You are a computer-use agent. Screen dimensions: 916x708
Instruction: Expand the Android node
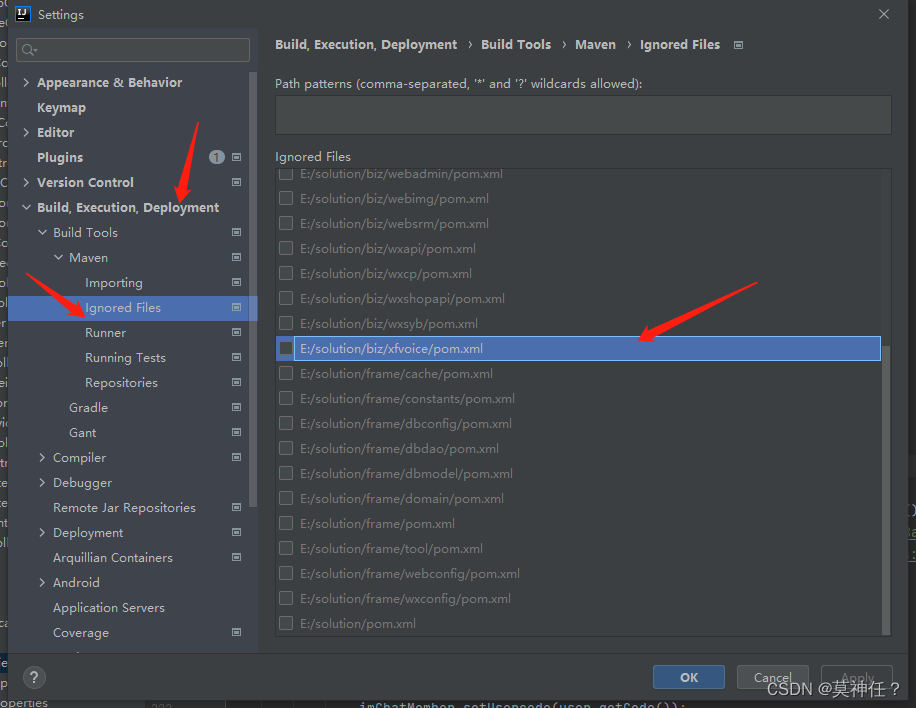pyautogui.click(x=42, y=582)
